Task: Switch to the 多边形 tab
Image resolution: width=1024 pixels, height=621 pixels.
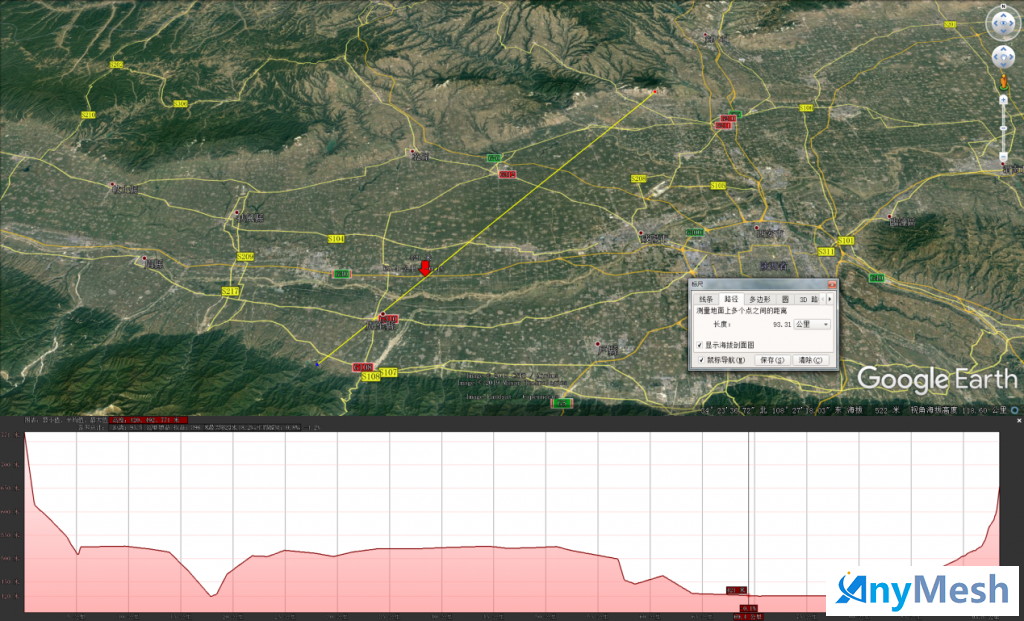Action: tap(759, 299)
